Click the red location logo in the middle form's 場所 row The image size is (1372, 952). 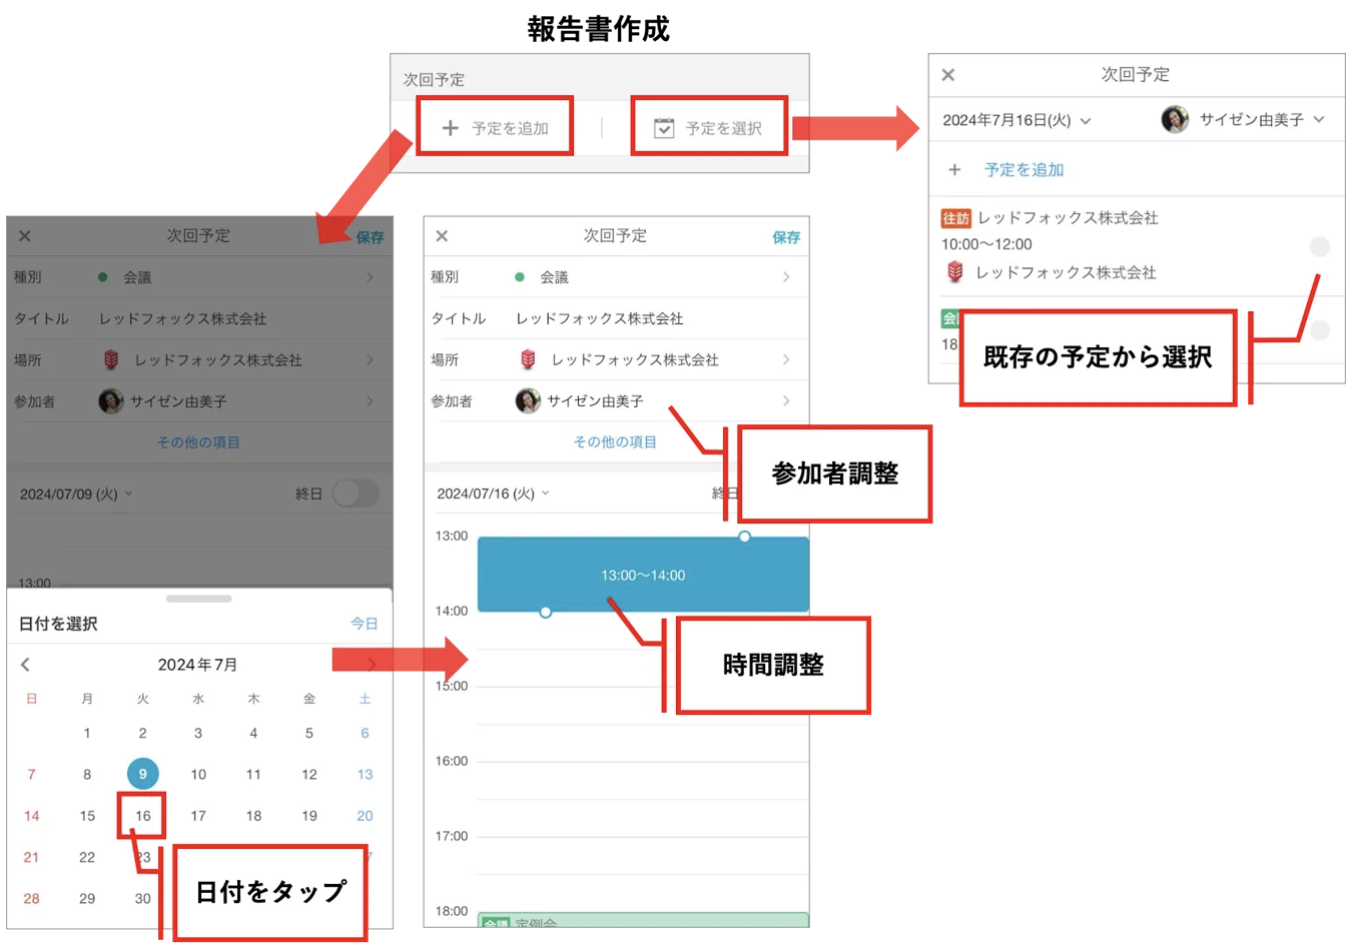[x=528, y=359]
